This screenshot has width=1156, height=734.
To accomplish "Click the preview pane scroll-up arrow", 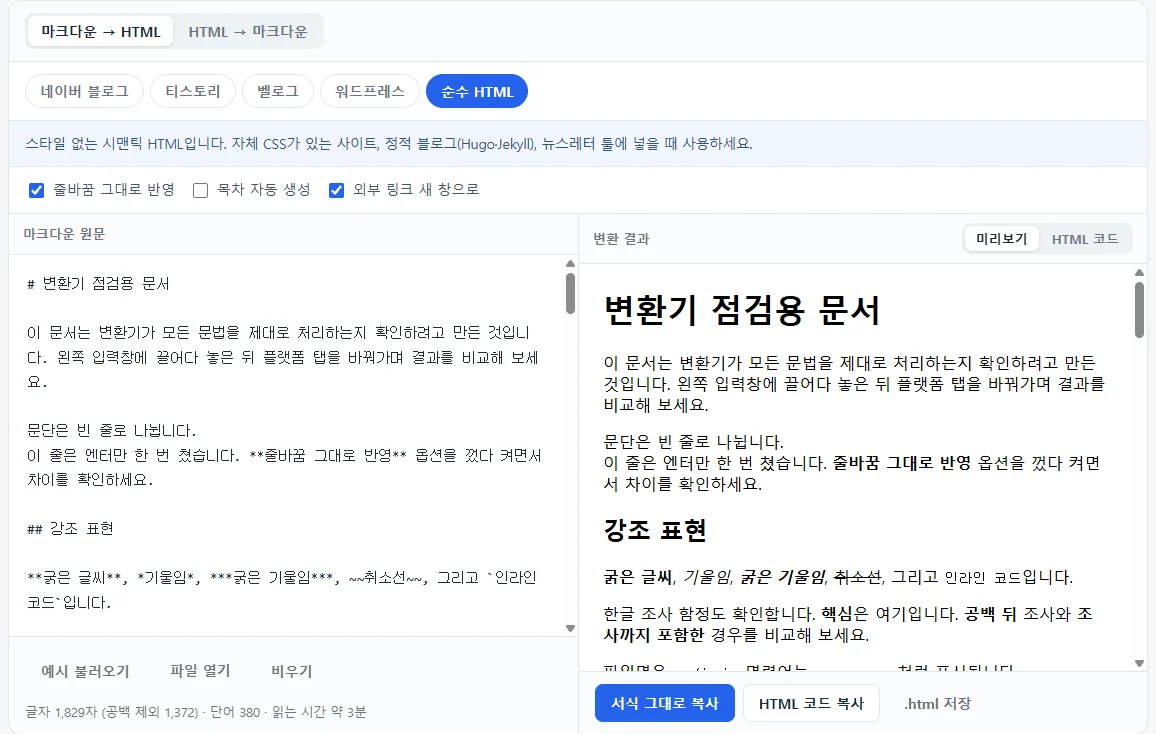I will 1139,273.
